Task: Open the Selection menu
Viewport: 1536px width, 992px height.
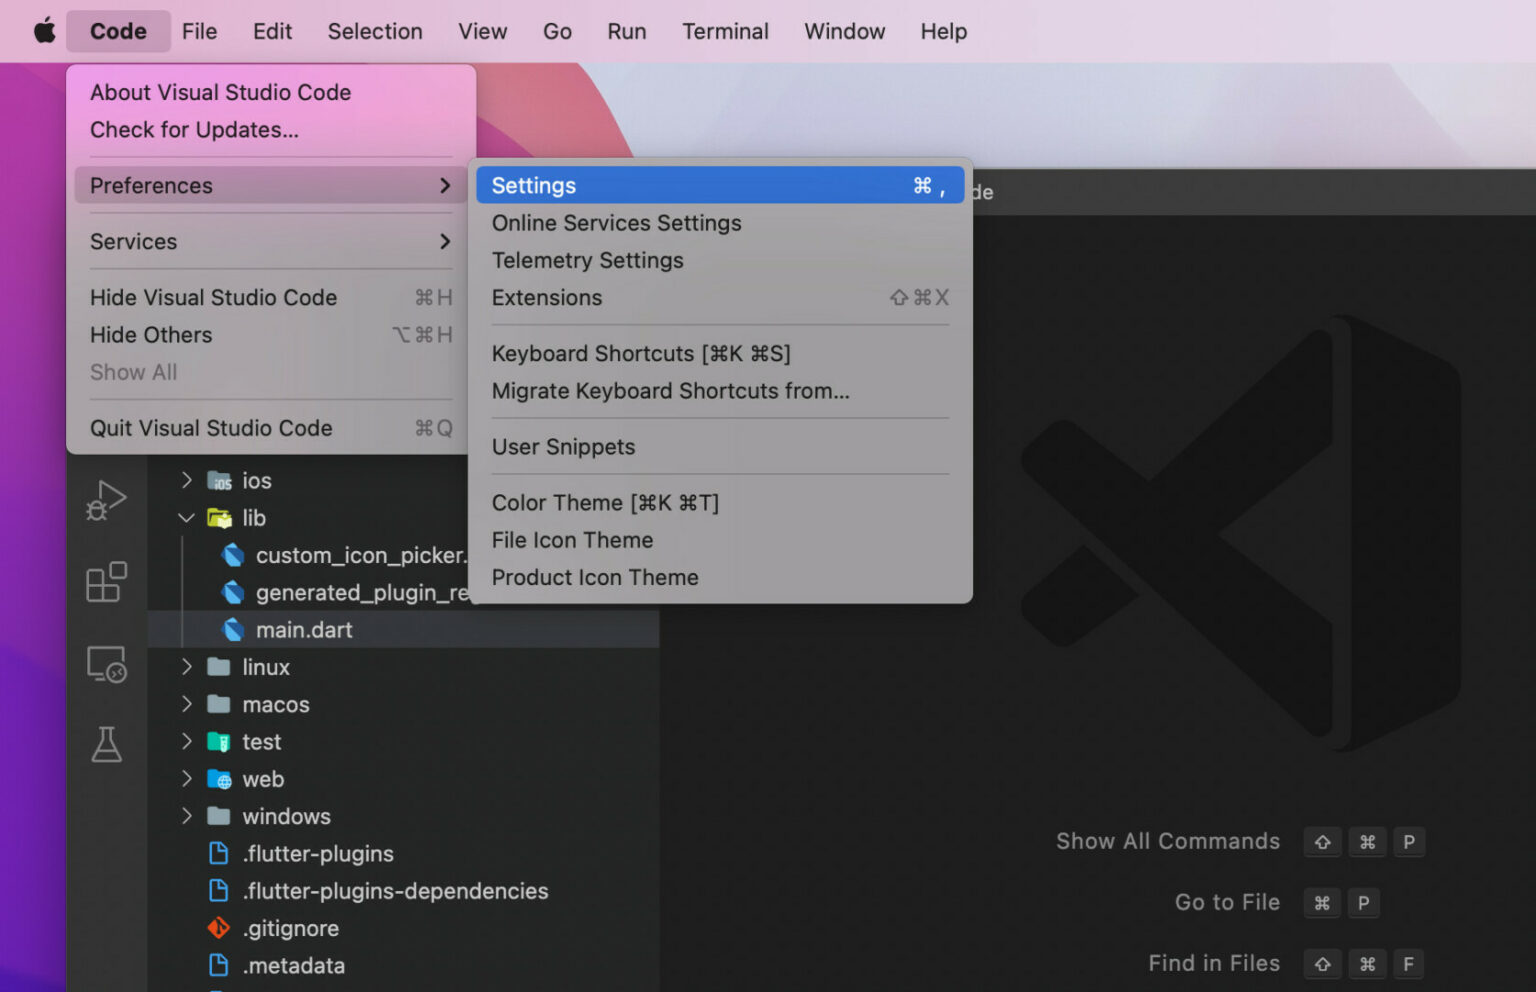Action: (375, 31)
